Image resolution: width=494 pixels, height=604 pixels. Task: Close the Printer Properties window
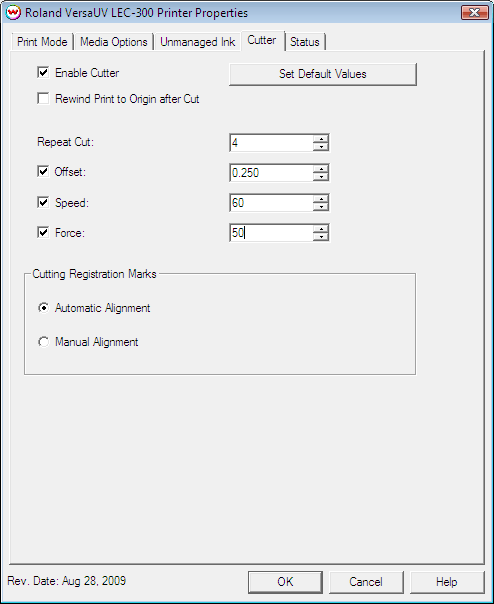pyautogui.click(x=474, y=13)
